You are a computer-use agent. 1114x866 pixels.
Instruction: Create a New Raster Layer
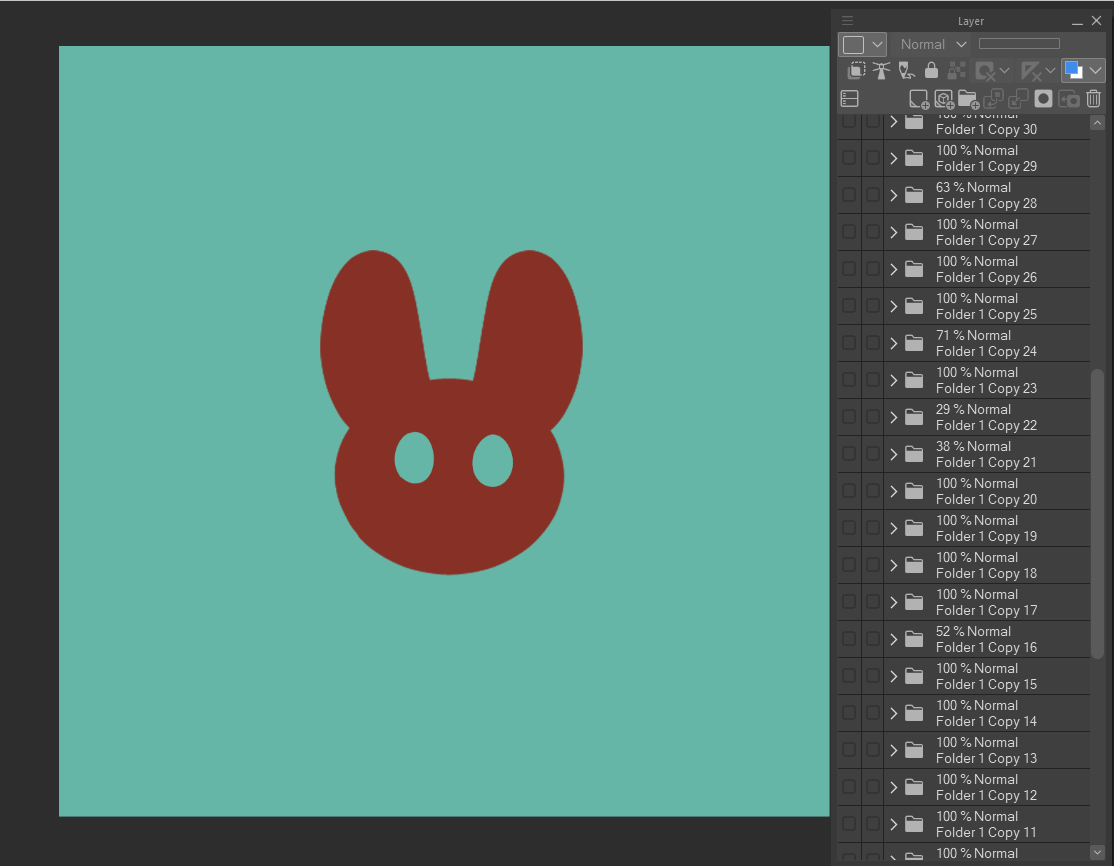point(919,99)
